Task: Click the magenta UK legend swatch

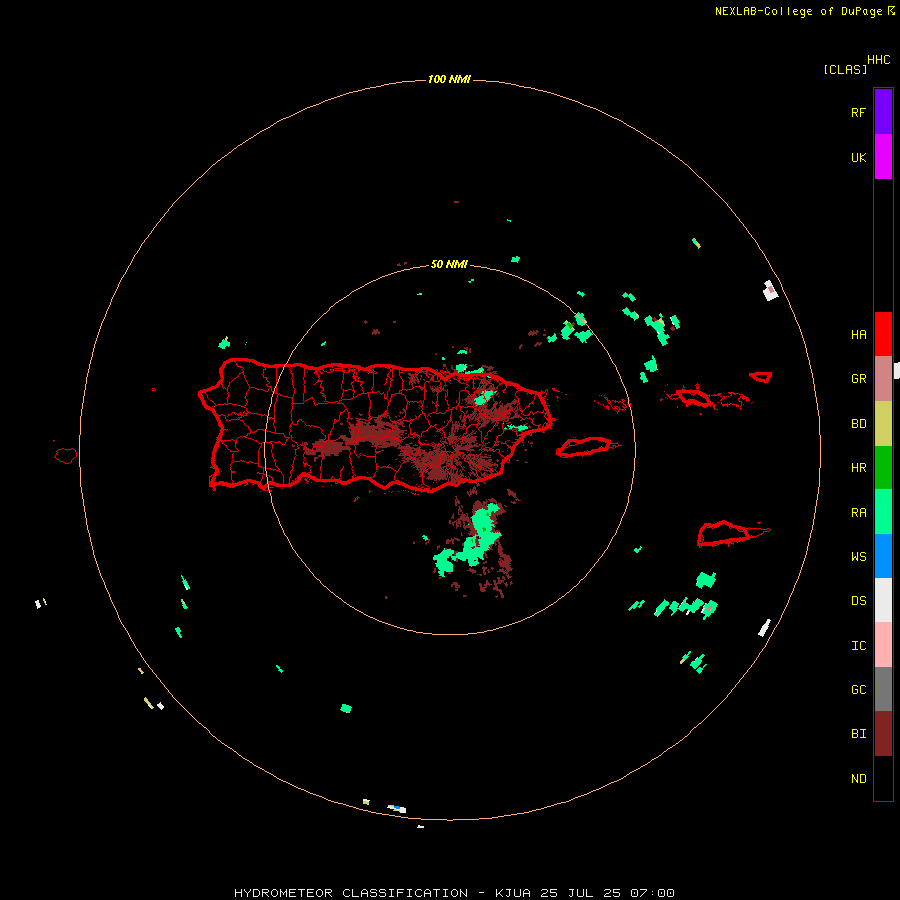Action: 883,157
